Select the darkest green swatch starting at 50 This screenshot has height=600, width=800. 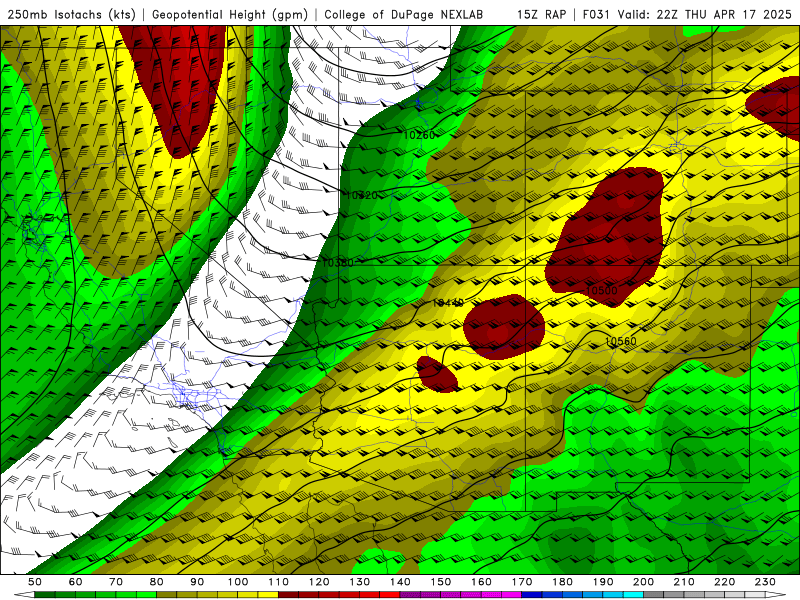point(45,594)
